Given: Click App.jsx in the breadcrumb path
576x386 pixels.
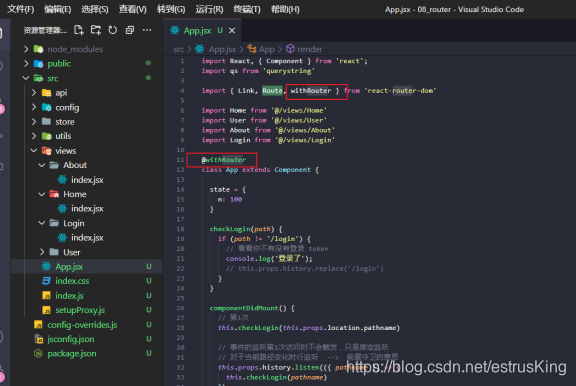Looking at the screenshot, I should [222, 49].
